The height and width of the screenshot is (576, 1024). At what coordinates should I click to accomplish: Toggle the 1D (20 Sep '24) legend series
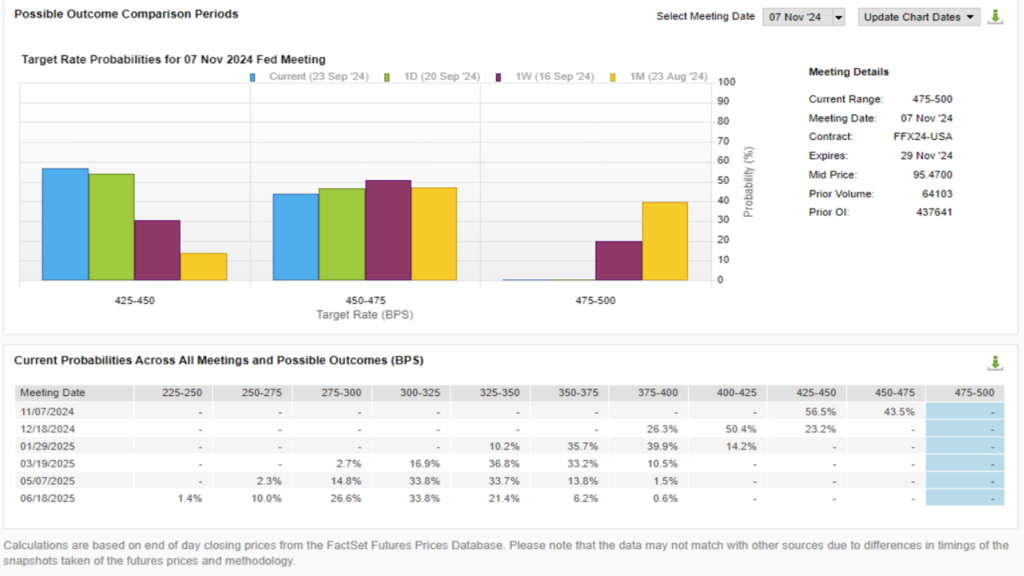click(x=432, y=76)
